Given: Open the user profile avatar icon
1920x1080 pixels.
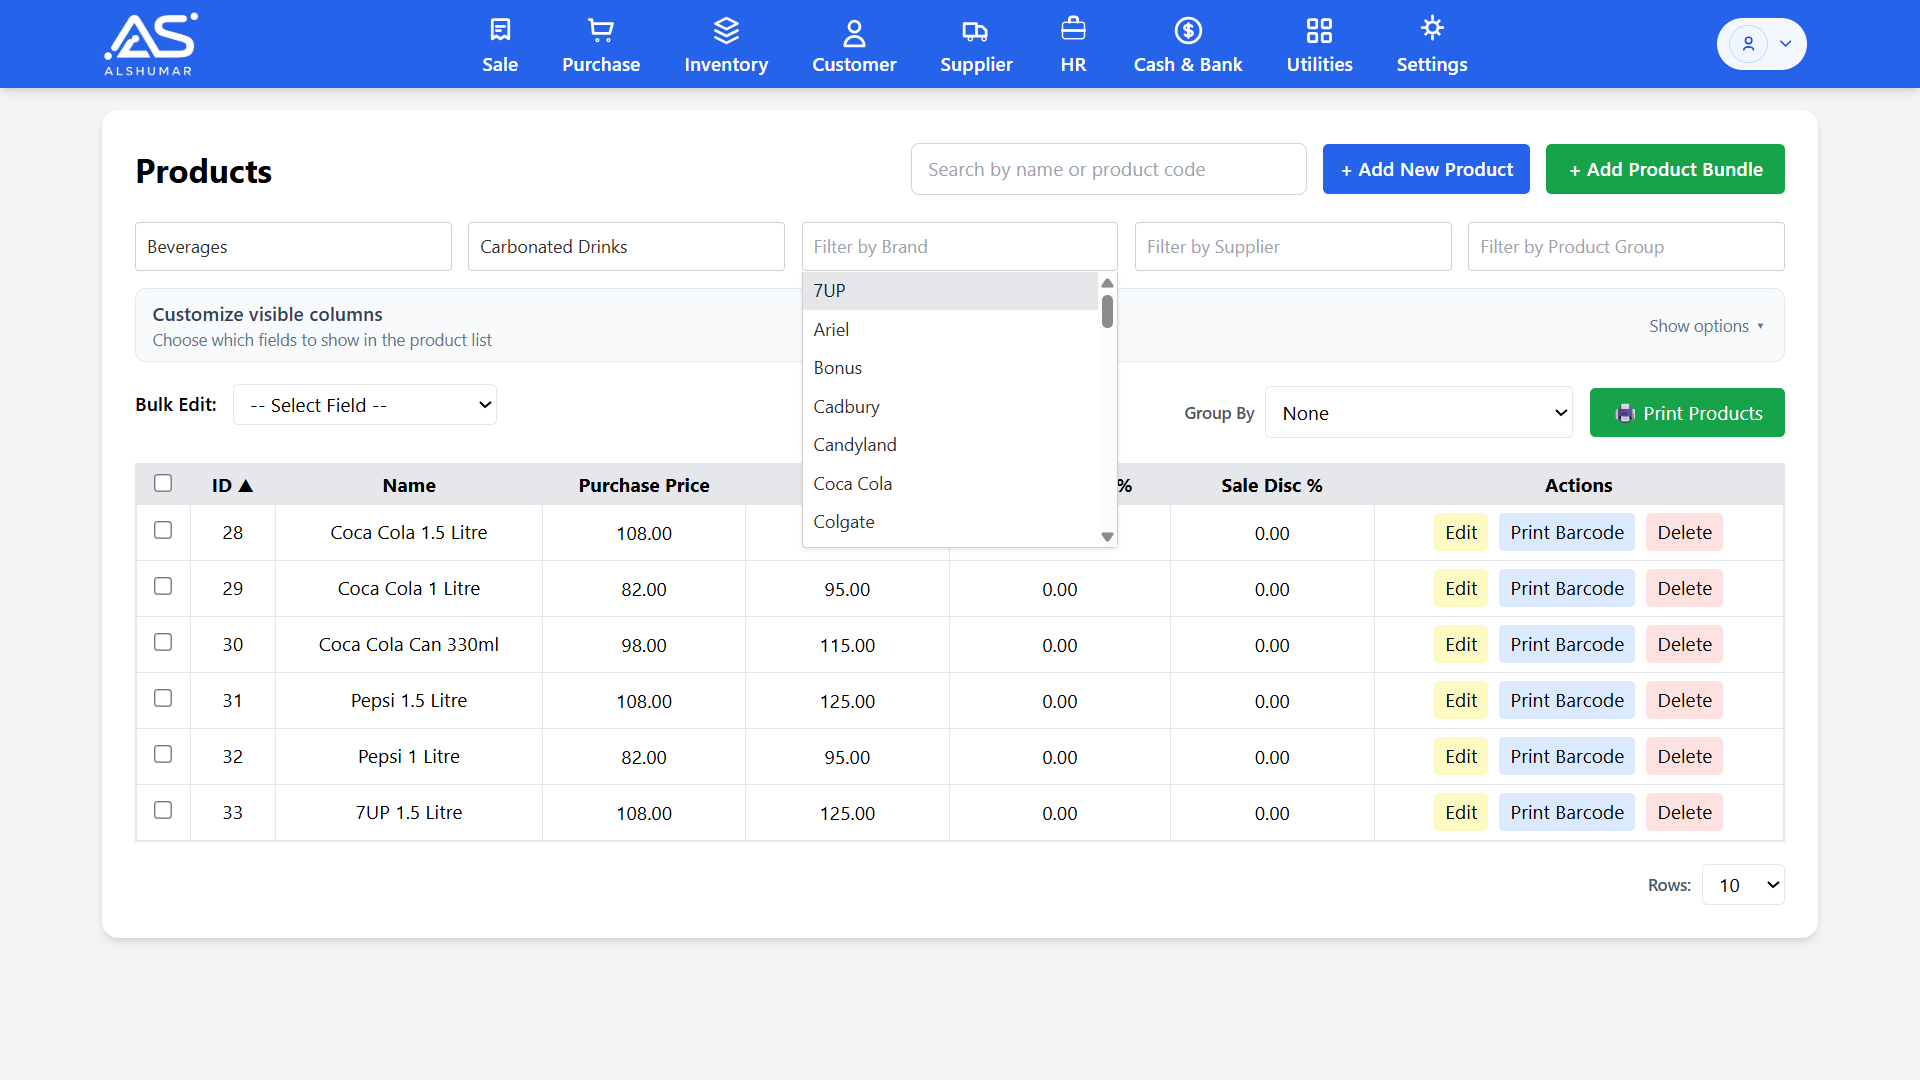Looking at the screenshot, I should coord(1748,43).
